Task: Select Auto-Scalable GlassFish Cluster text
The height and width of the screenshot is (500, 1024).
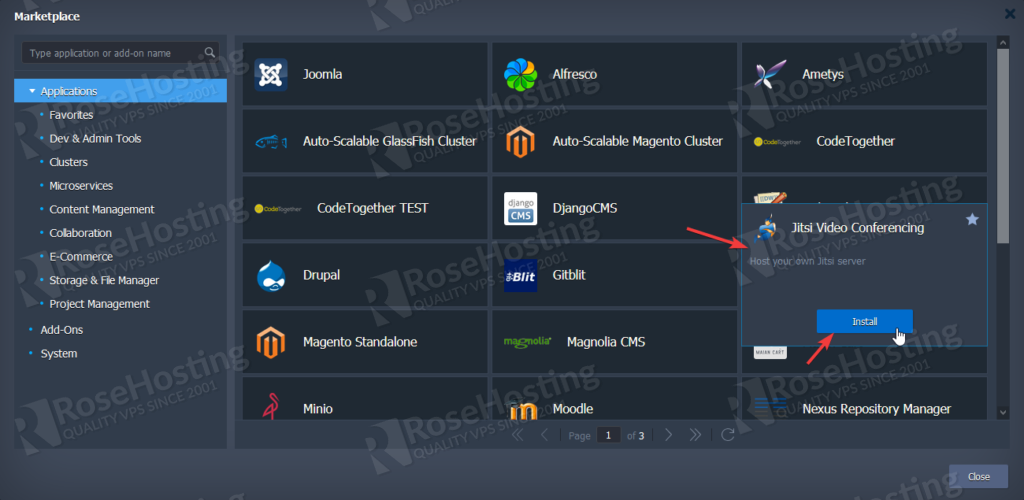Action: (x=390, y=141)
